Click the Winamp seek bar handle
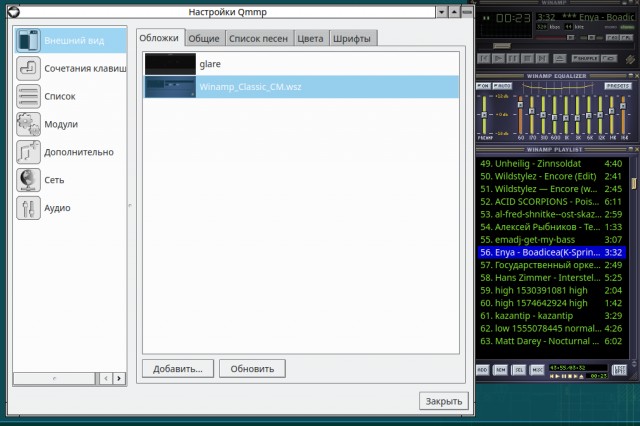This screenshot has height=426, width=640. click(x=502, y=46)
